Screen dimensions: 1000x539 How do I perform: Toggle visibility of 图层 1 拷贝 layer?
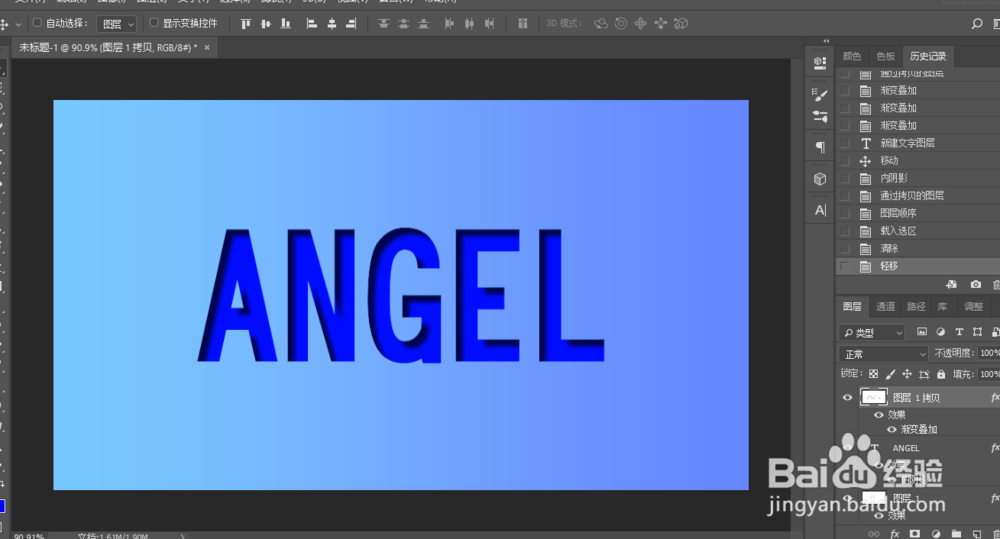click(x=848, y=397)
